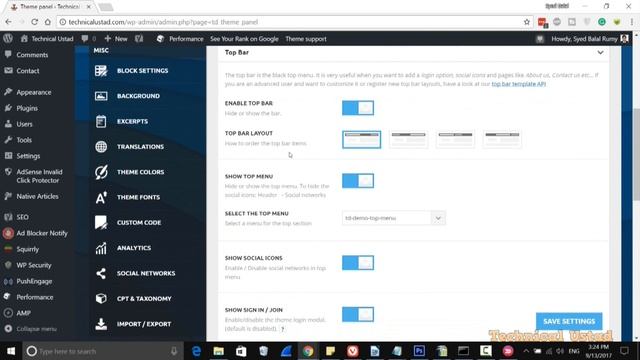Click See Your Rank on Google link
Viewport: 640px width, 360px height.
(244, 39)
